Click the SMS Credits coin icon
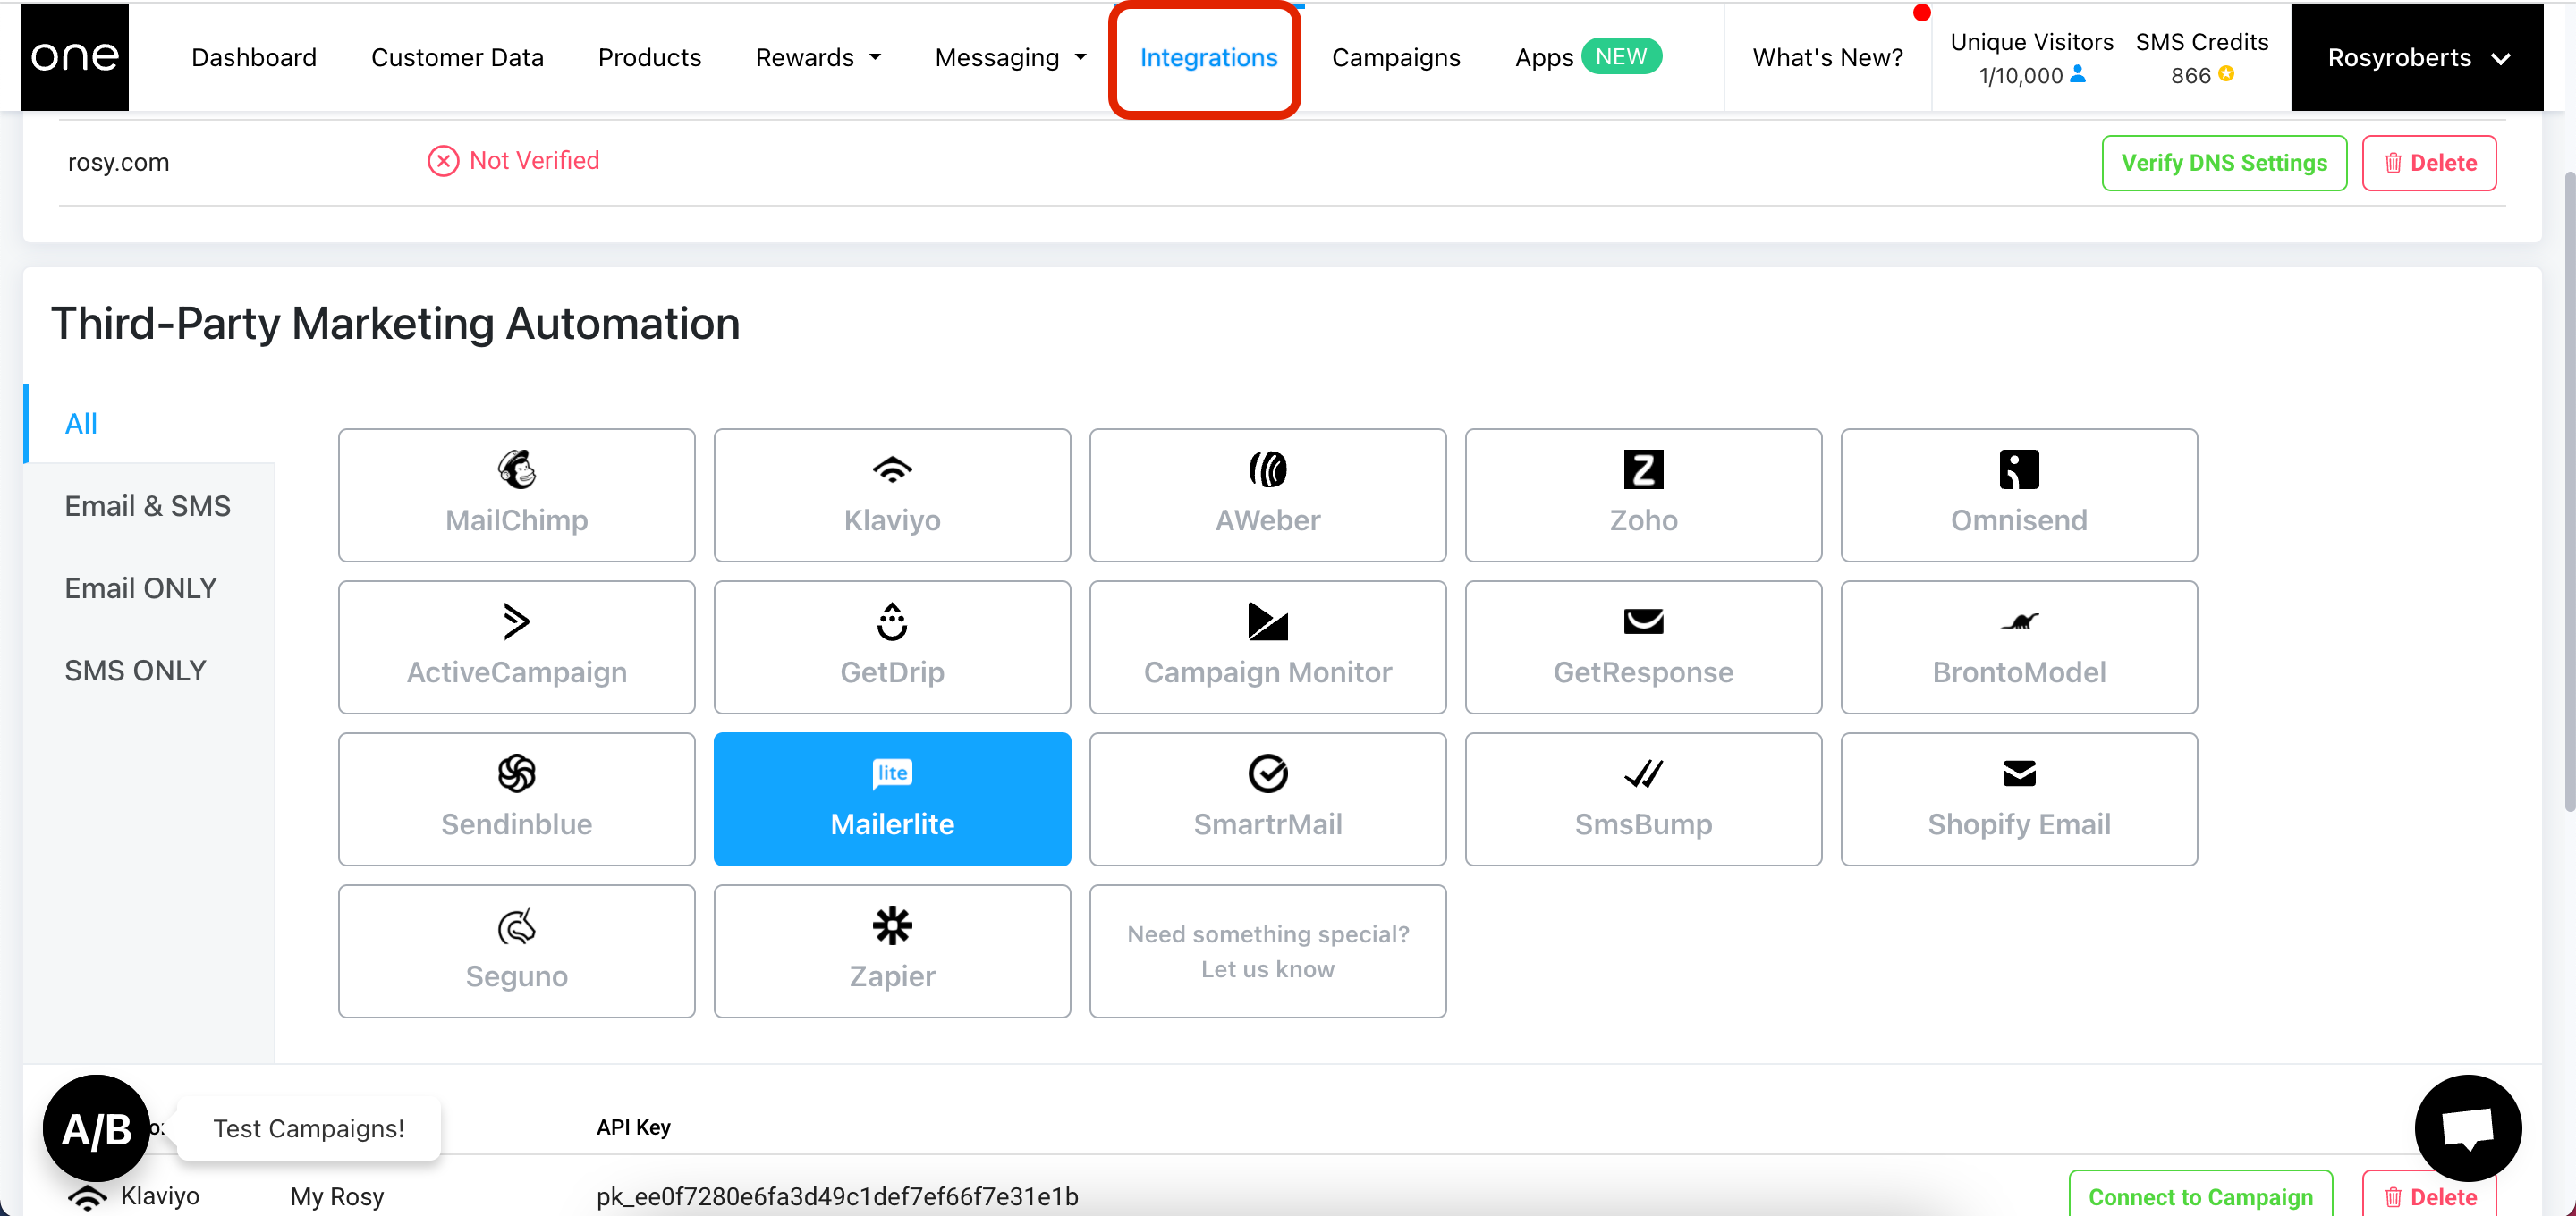 (x=2226, y=74)
